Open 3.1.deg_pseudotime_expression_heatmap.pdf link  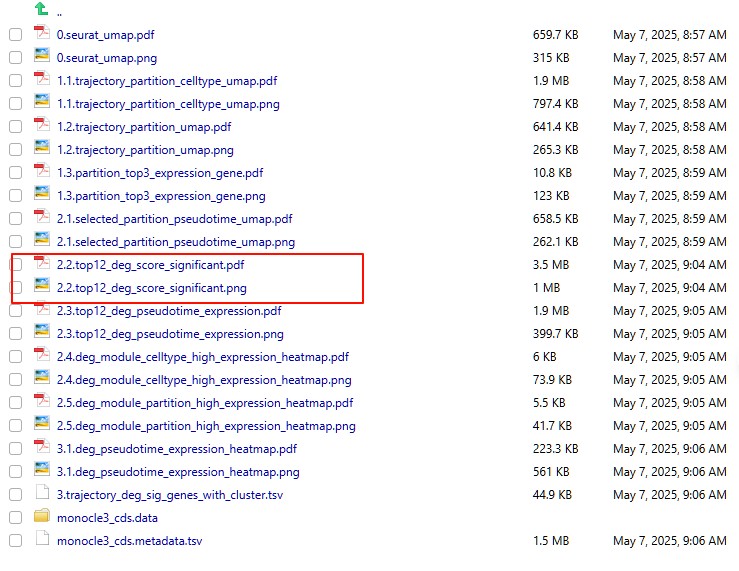click(x=177, y=449)
